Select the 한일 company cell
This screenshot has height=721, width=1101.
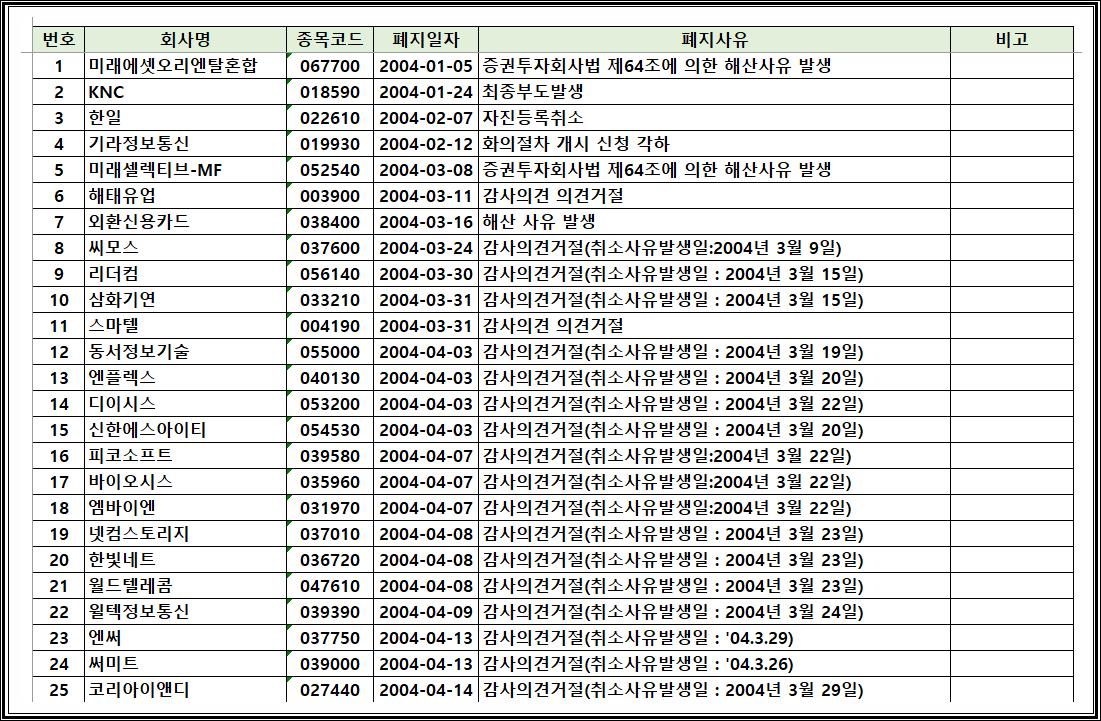tap(185, 118)
